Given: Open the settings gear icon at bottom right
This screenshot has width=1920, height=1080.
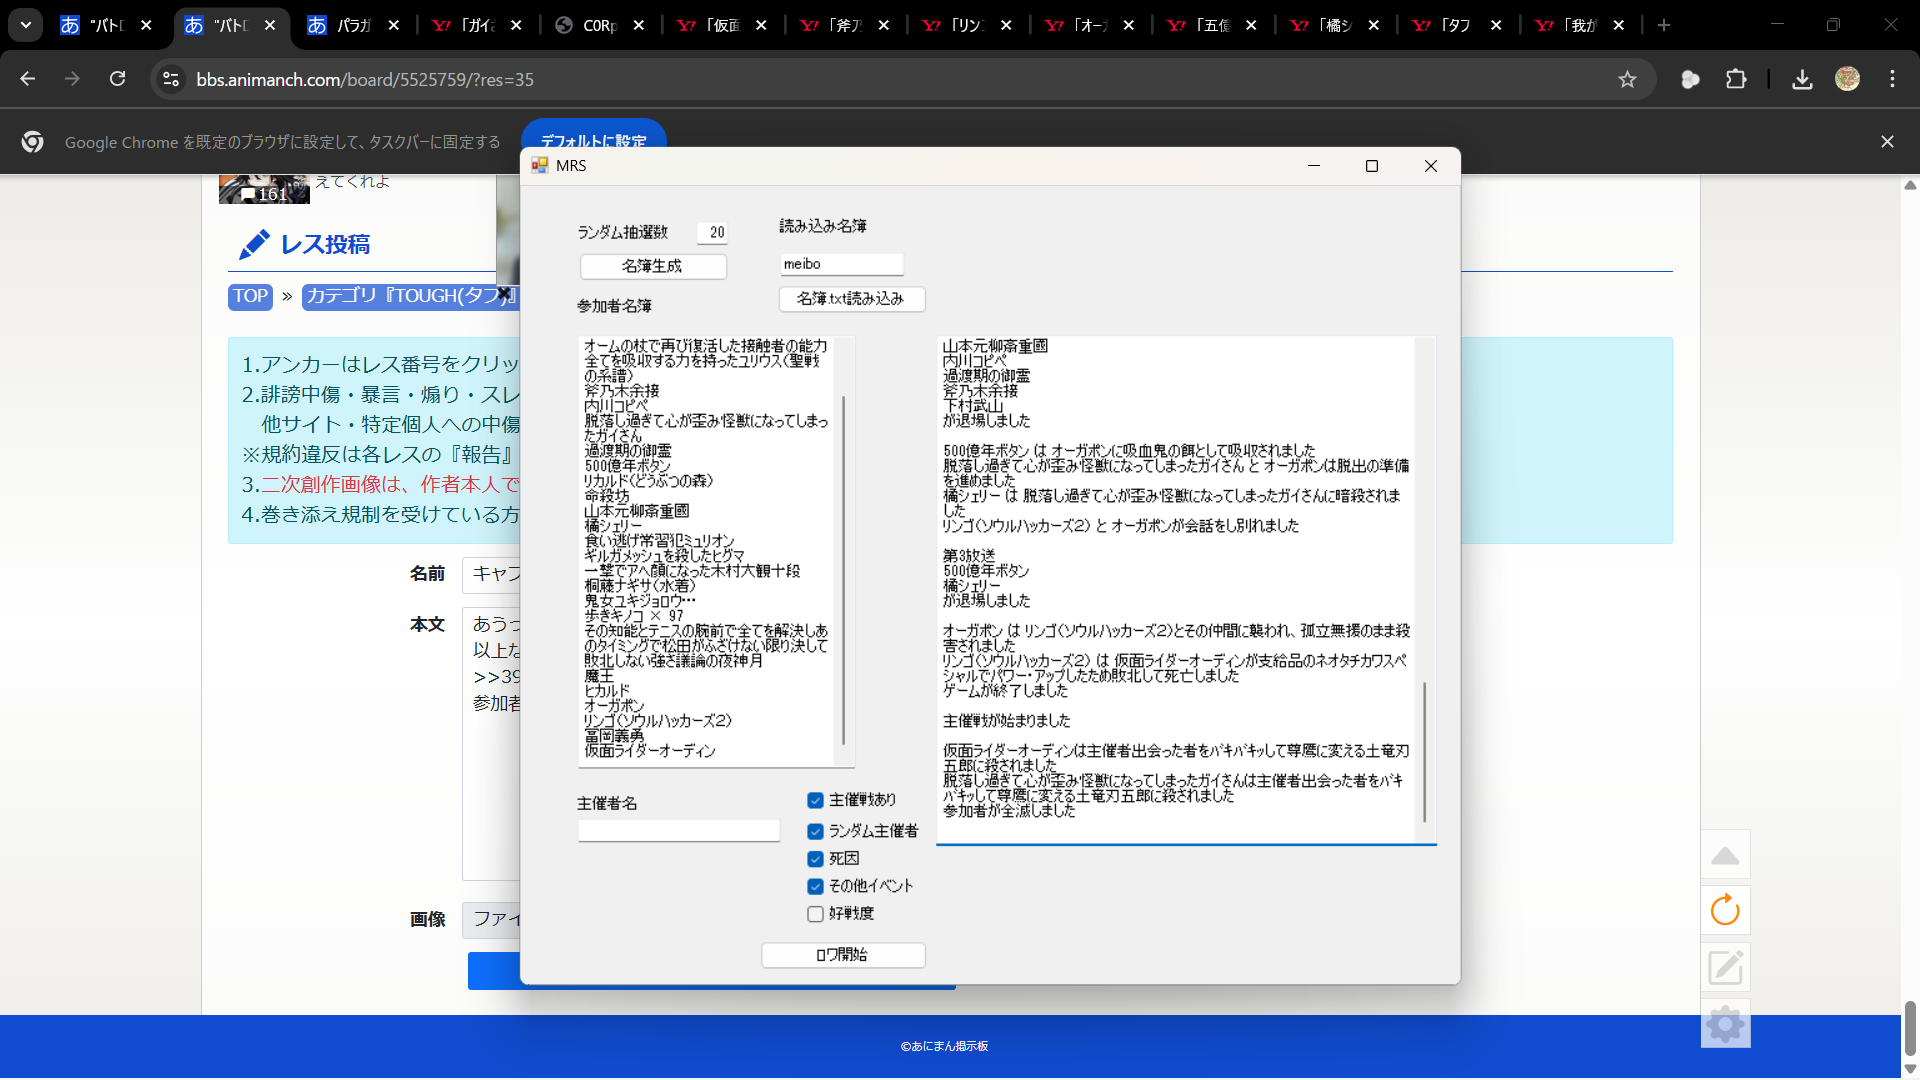Looking at the screenshot, I should click(1725, 1024).
